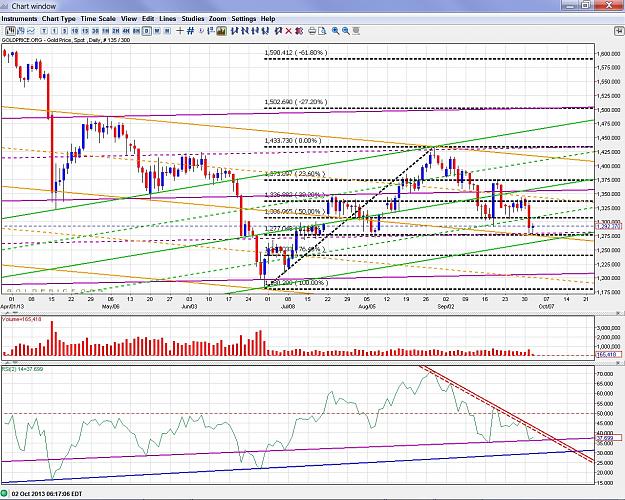Click the volume value tag 165,418
Viewport: 625px width, 500px height.
[x=608, y=354]
